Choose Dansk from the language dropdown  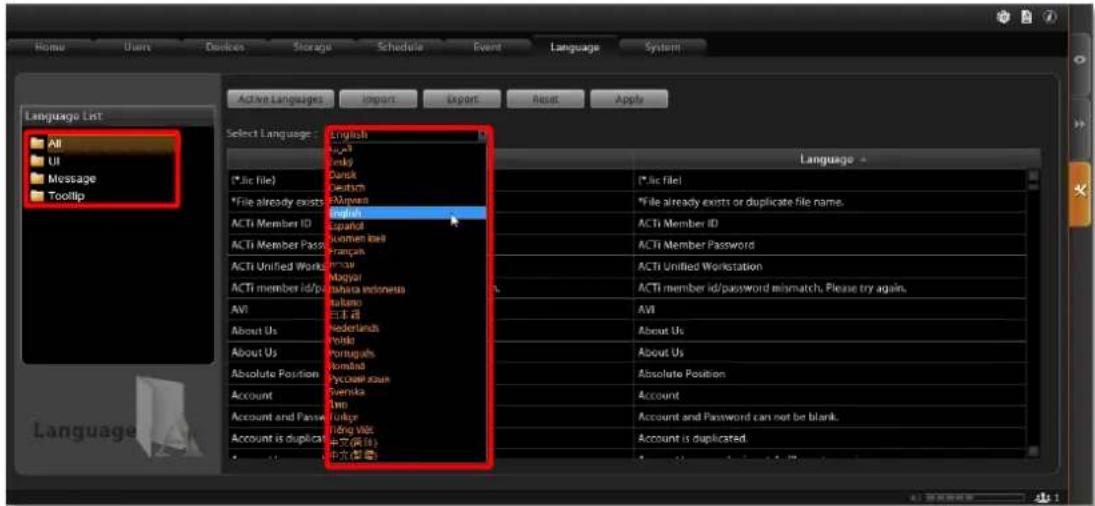click(408, 174)
